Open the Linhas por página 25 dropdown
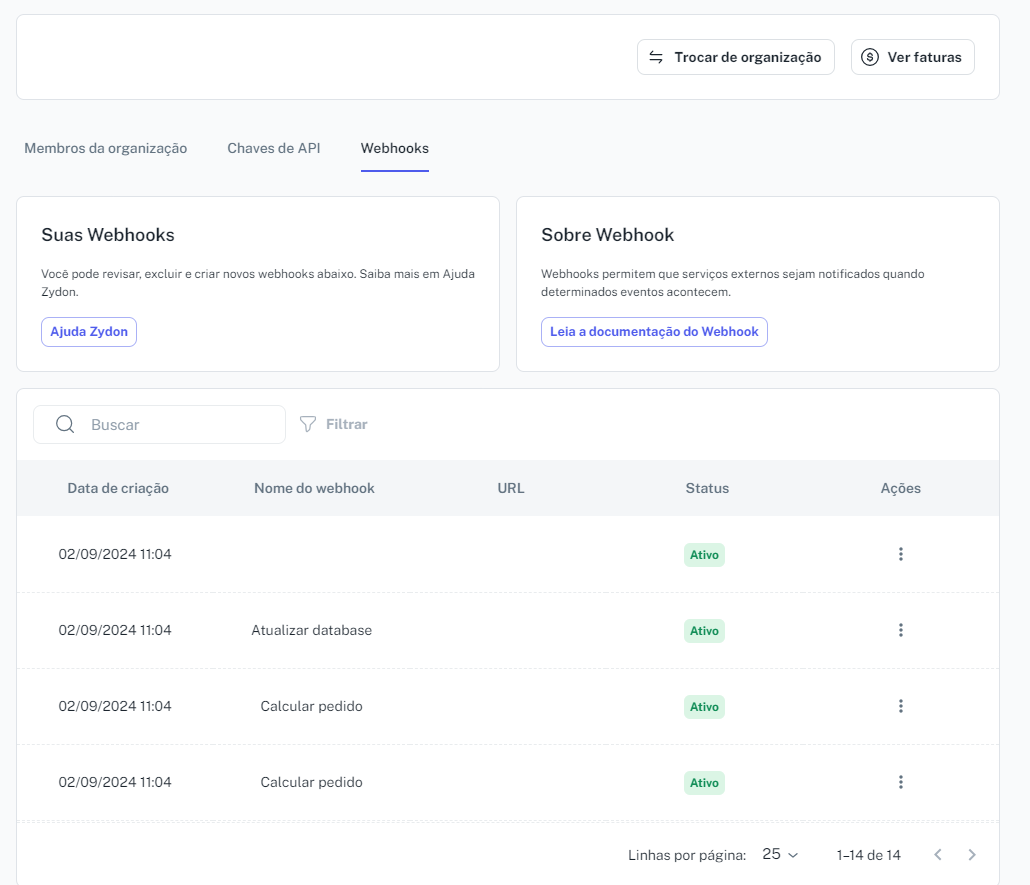The height and width of the screenshot is (885, 1030). point(780,854)
